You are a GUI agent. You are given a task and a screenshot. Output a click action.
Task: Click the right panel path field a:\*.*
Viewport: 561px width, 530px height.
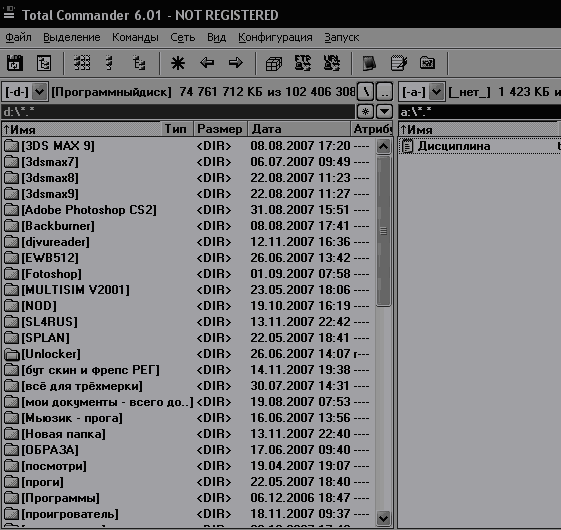pos(479,112)
